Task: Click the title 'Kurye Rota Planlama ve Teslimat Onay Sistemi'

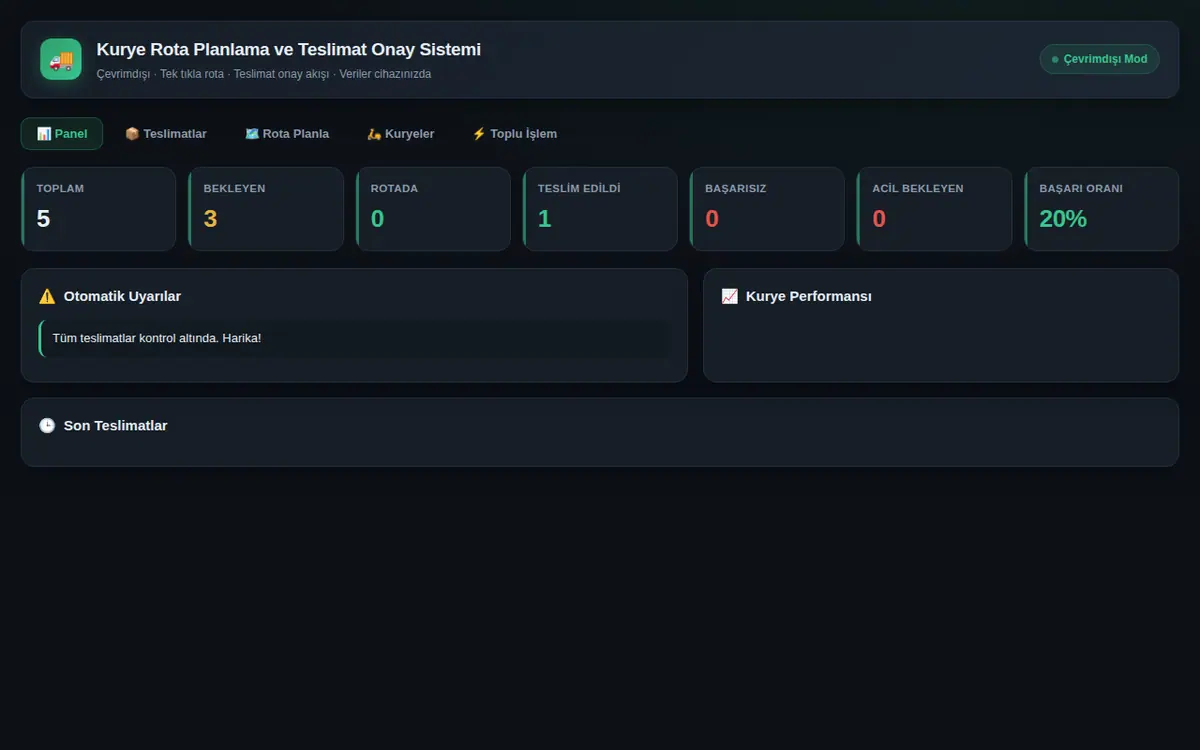Action: pyautogui.click(x=289, y=49)
